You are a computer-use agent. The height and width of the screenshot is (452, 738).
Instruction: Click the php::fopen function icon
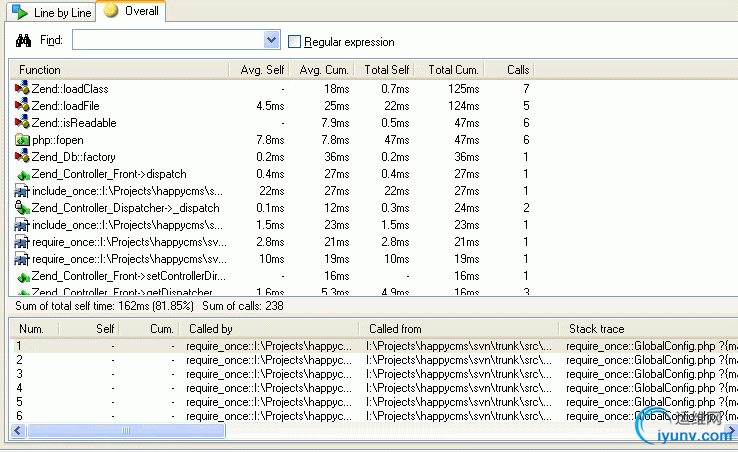pyautogui.click(x=22, y=140)
